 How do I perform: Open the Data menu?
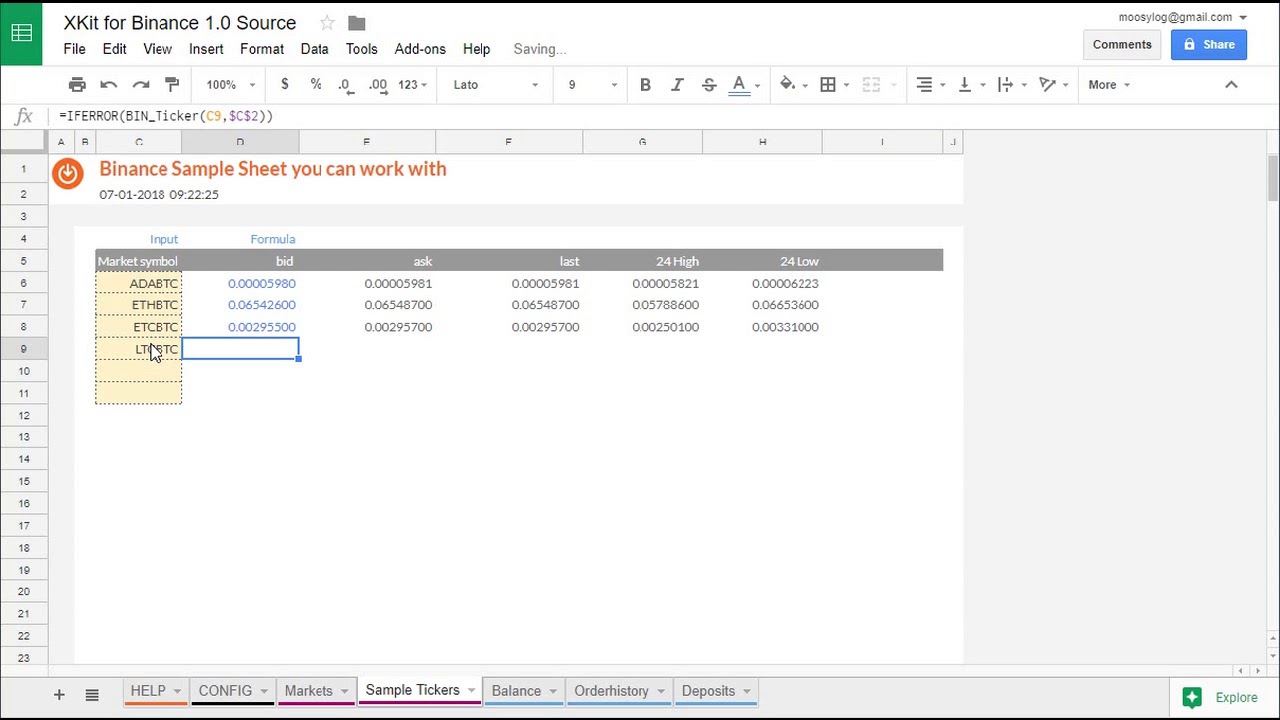tap(314, 49)
